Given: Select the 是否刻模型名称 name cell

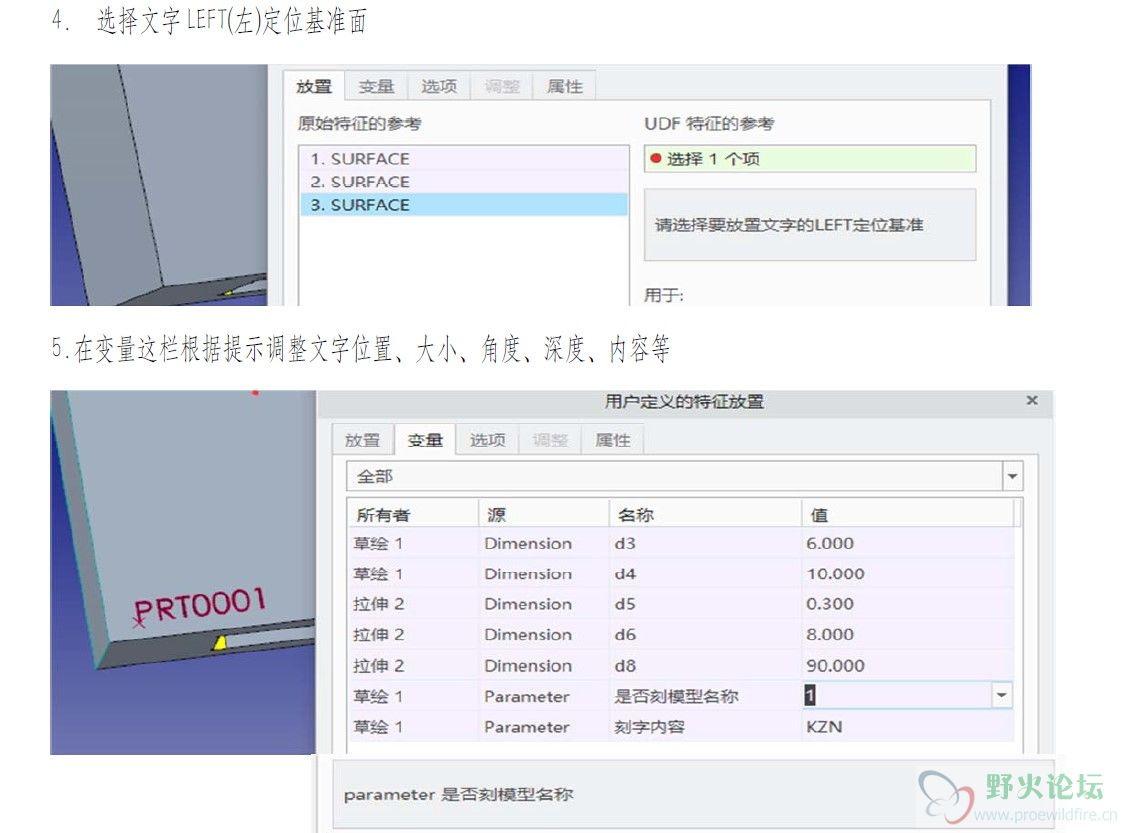Looking at the screenshot, I should 706,696.
